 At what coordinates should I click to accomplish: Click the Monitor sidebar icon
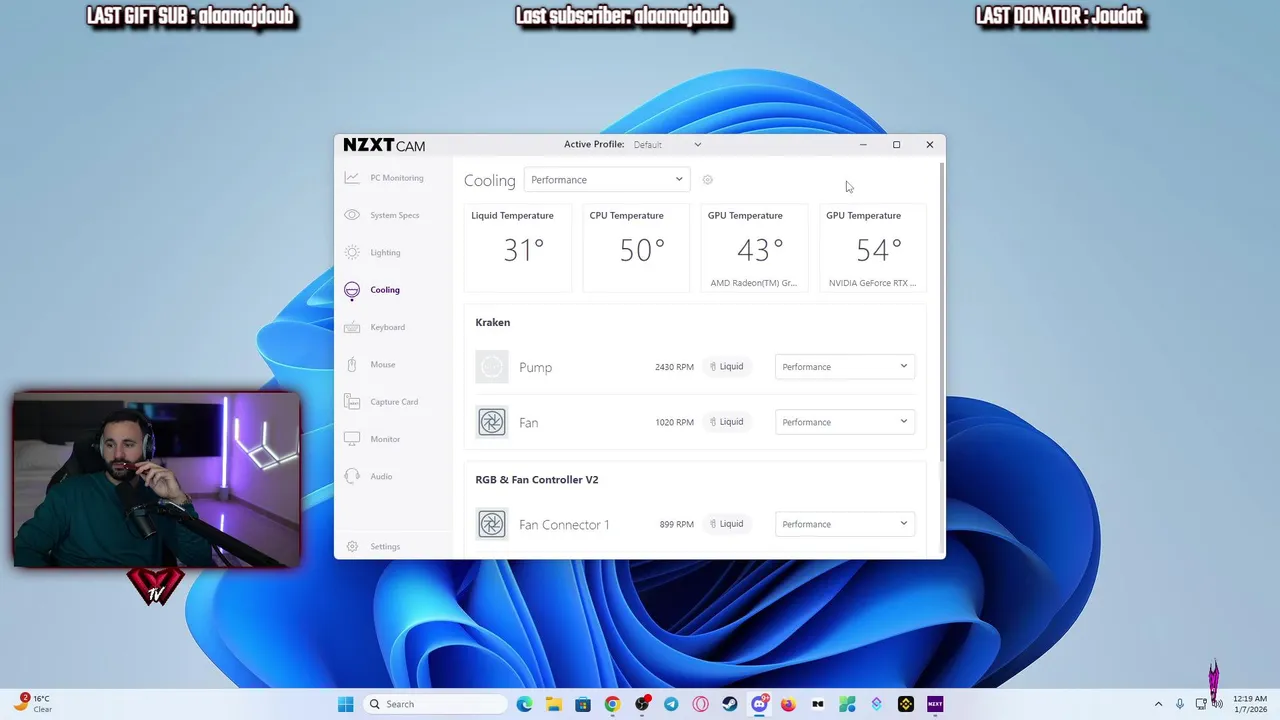(352, 439)
